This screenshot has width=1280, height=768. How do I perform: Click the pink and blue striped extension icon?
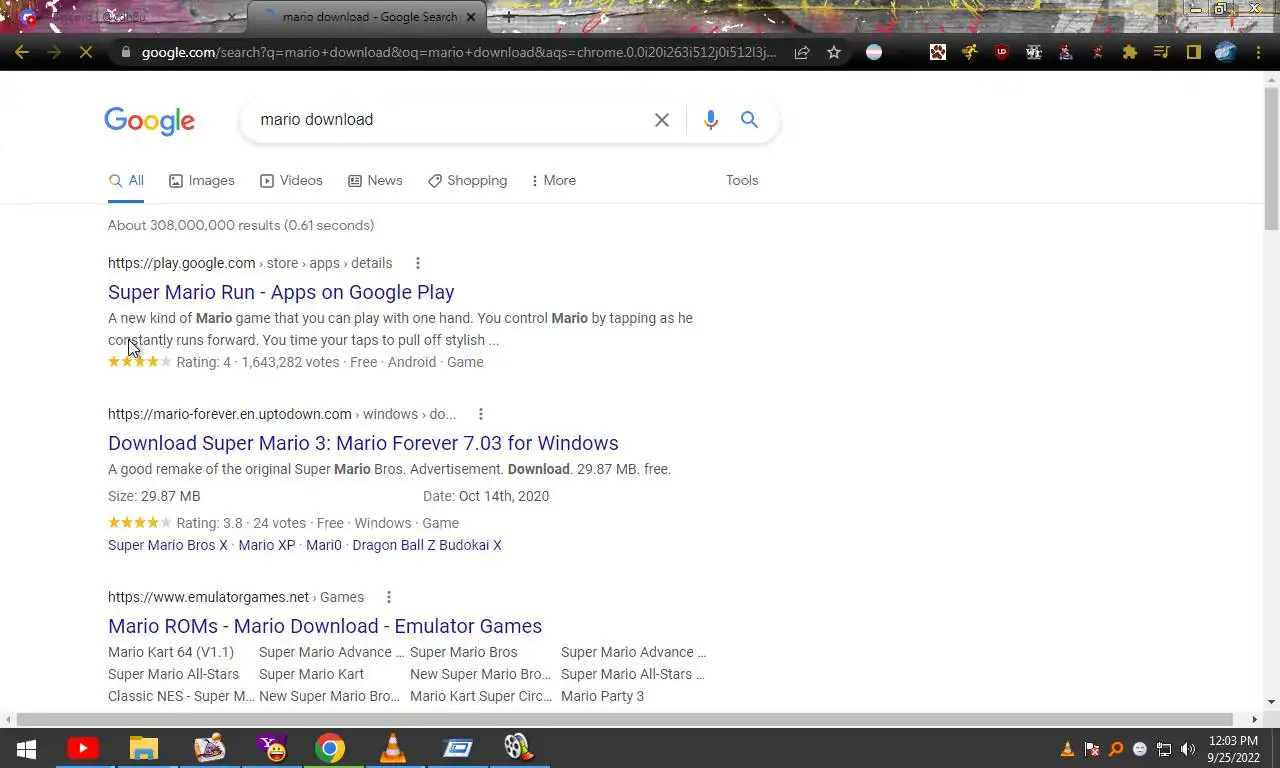tap(874, 52)
